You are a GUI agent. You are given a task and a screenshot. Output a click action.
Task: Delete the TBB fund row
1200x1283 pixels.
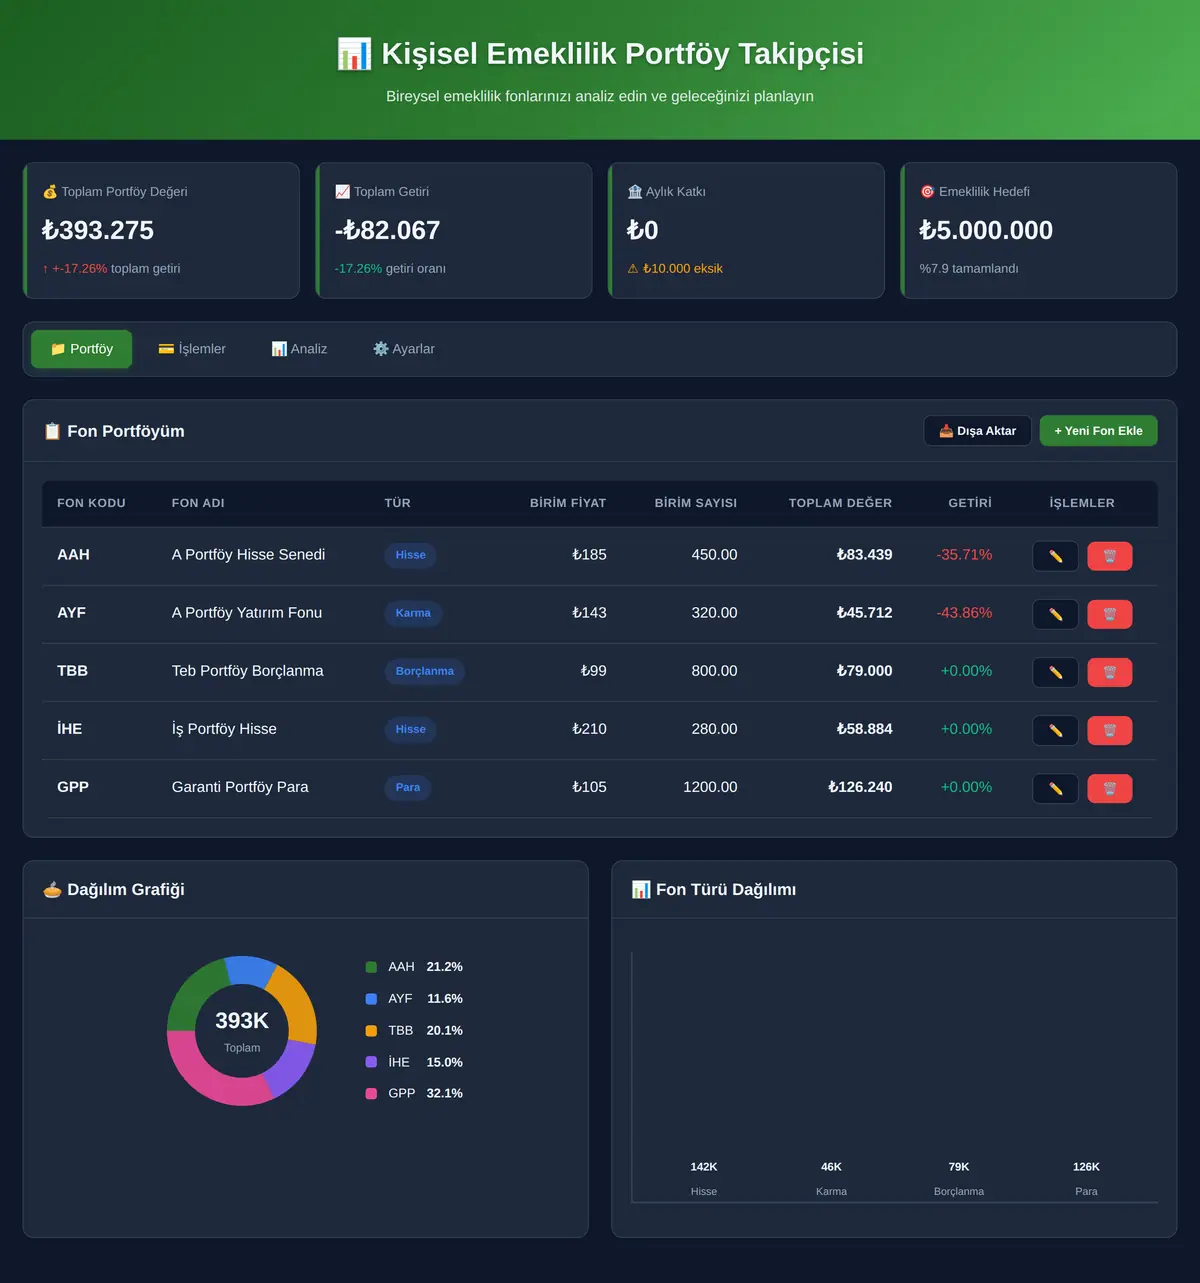click(1109, 672)
